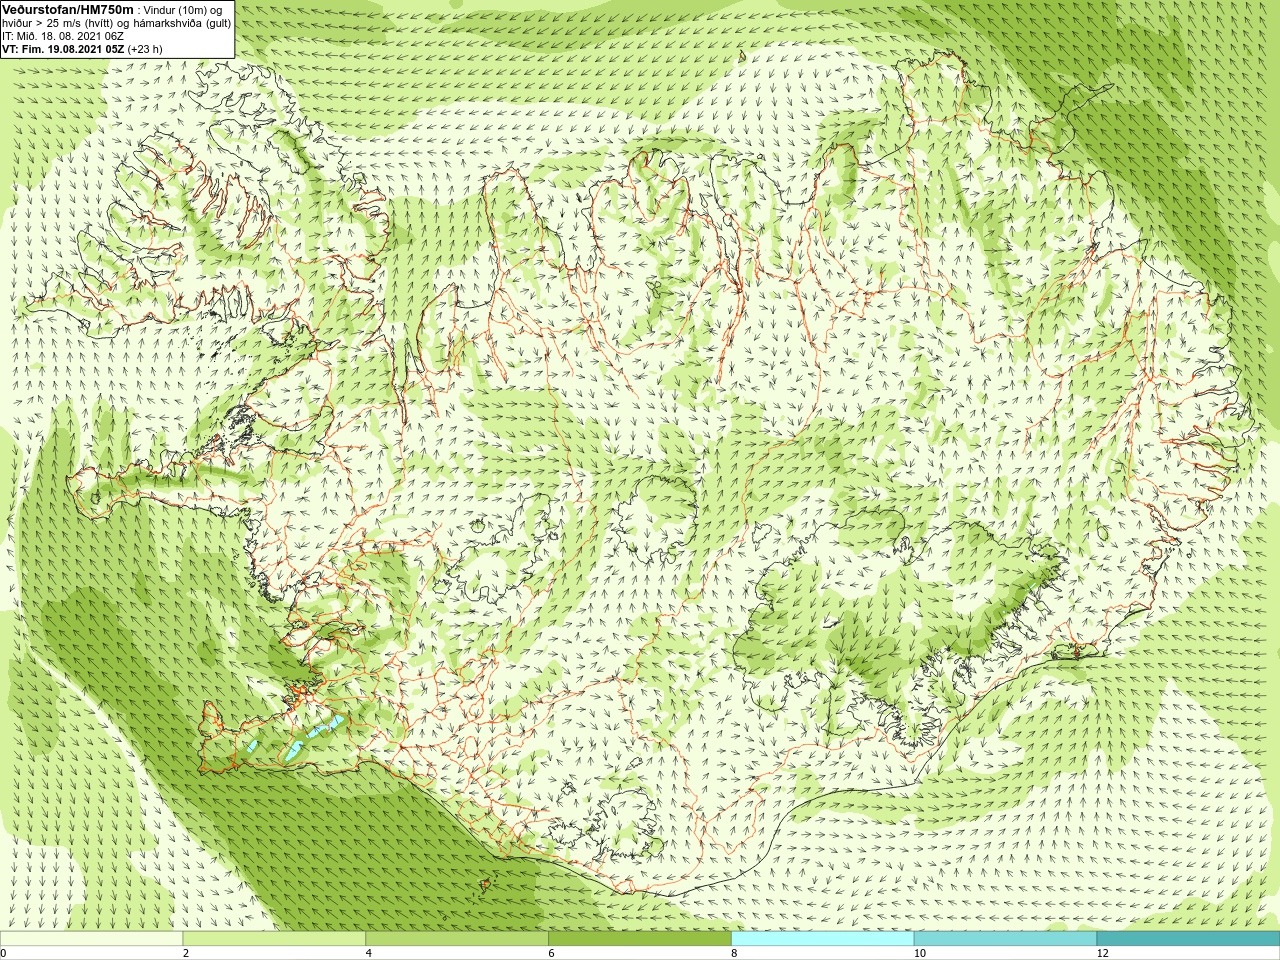
Task: Click the legend value '6'
Action: click(x=552, y=954)
